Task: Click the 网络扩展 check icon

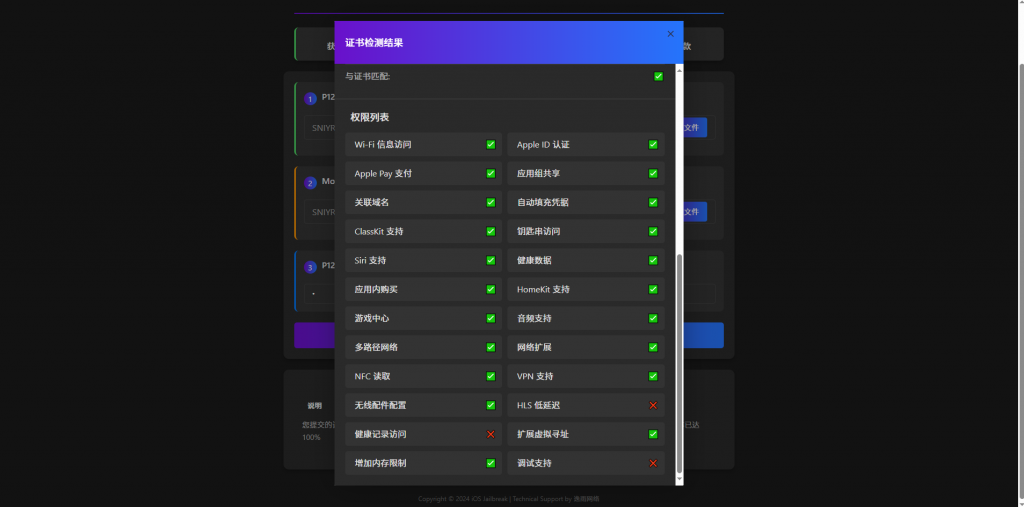Action: [652, 347]
